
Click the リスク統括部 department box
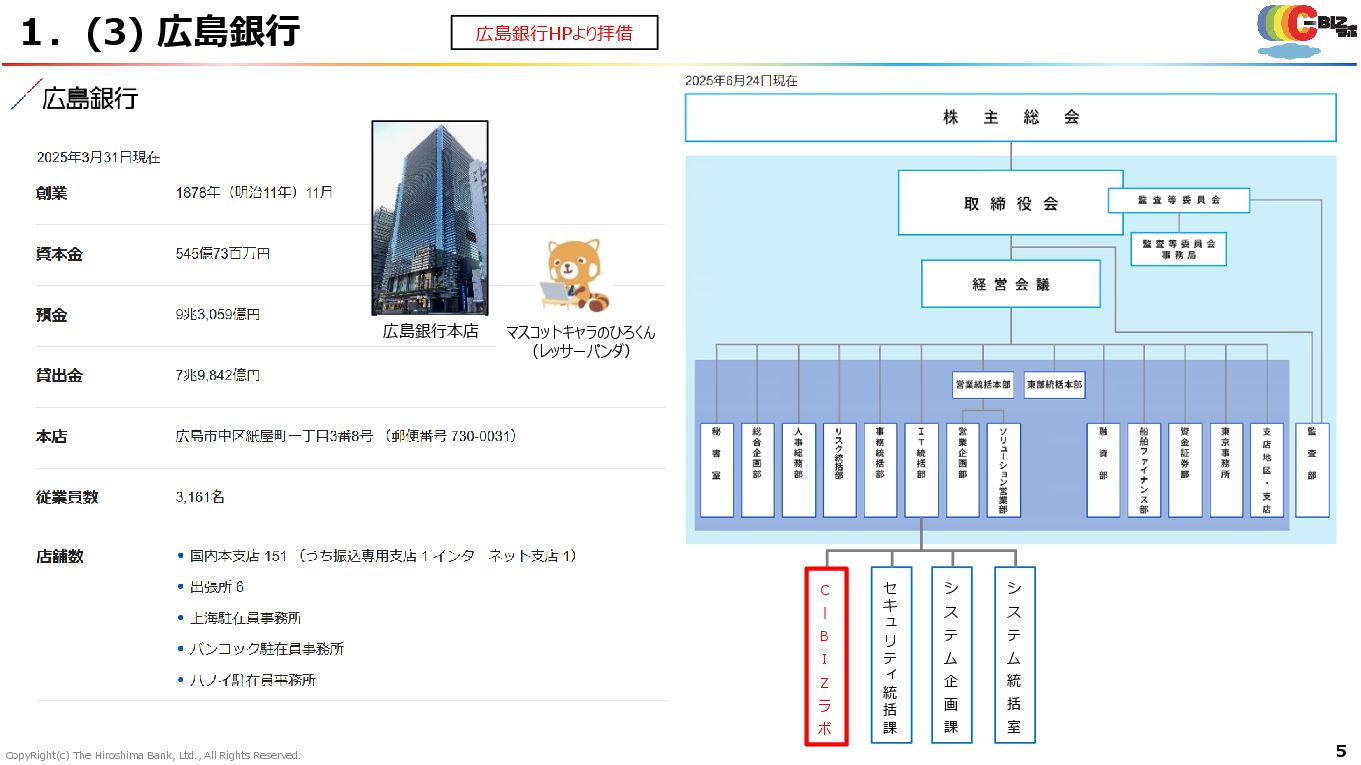(839, 470)
